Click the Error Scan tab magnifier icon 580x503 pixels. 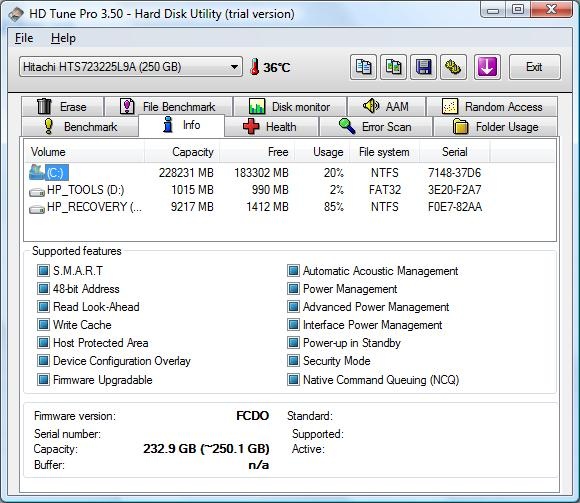click(x=347, y=126)
